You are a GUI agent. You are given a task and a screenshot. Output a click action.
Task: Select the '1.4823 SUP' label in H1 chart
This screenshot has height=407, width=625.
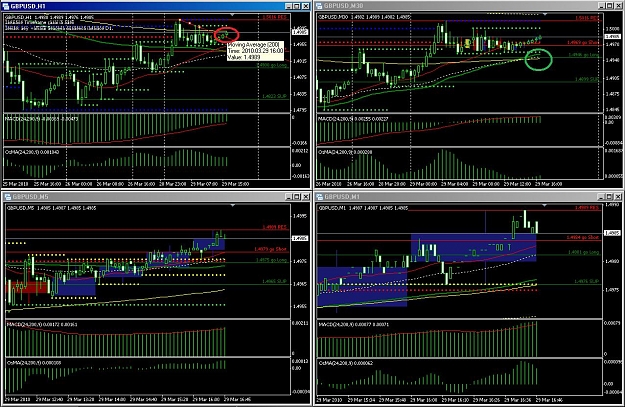click(275, 96)
